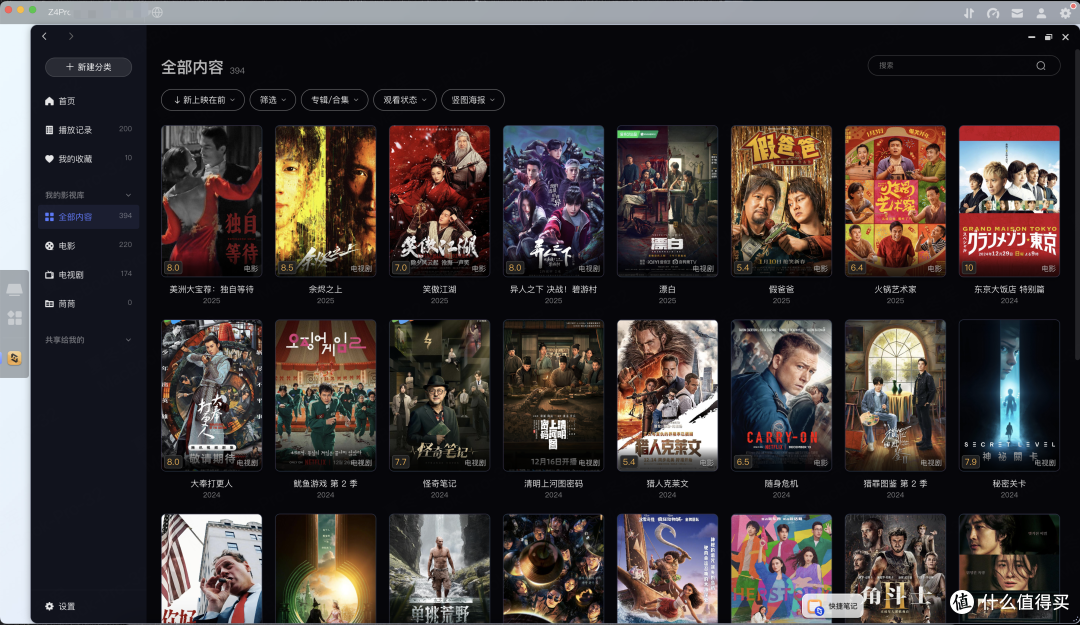Viewport: 1080px width, 625px height.
Task: Open the 异人之下 决战！碧游村 poster
Action: click(x=554, y=201)
